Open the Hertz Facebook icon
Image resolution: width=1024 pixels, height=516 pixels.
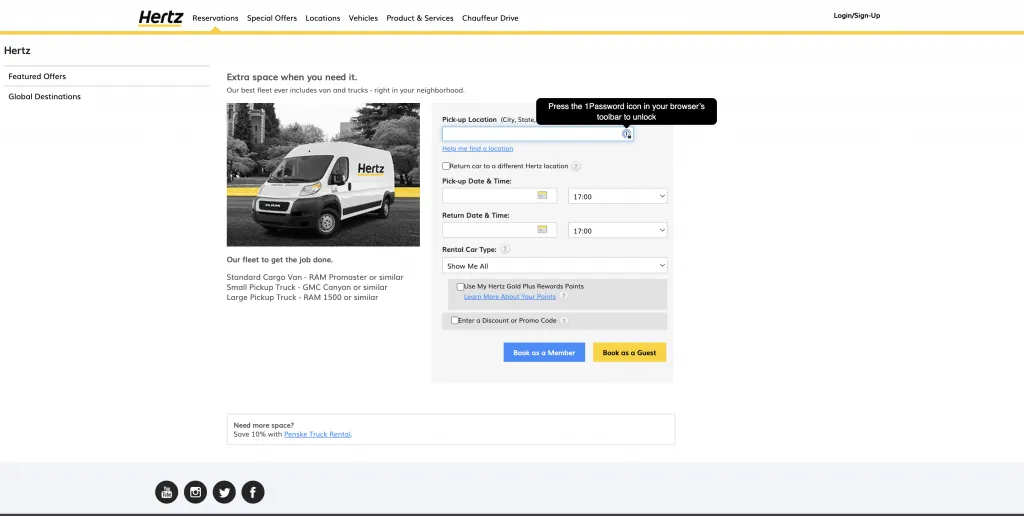point(253,492)
